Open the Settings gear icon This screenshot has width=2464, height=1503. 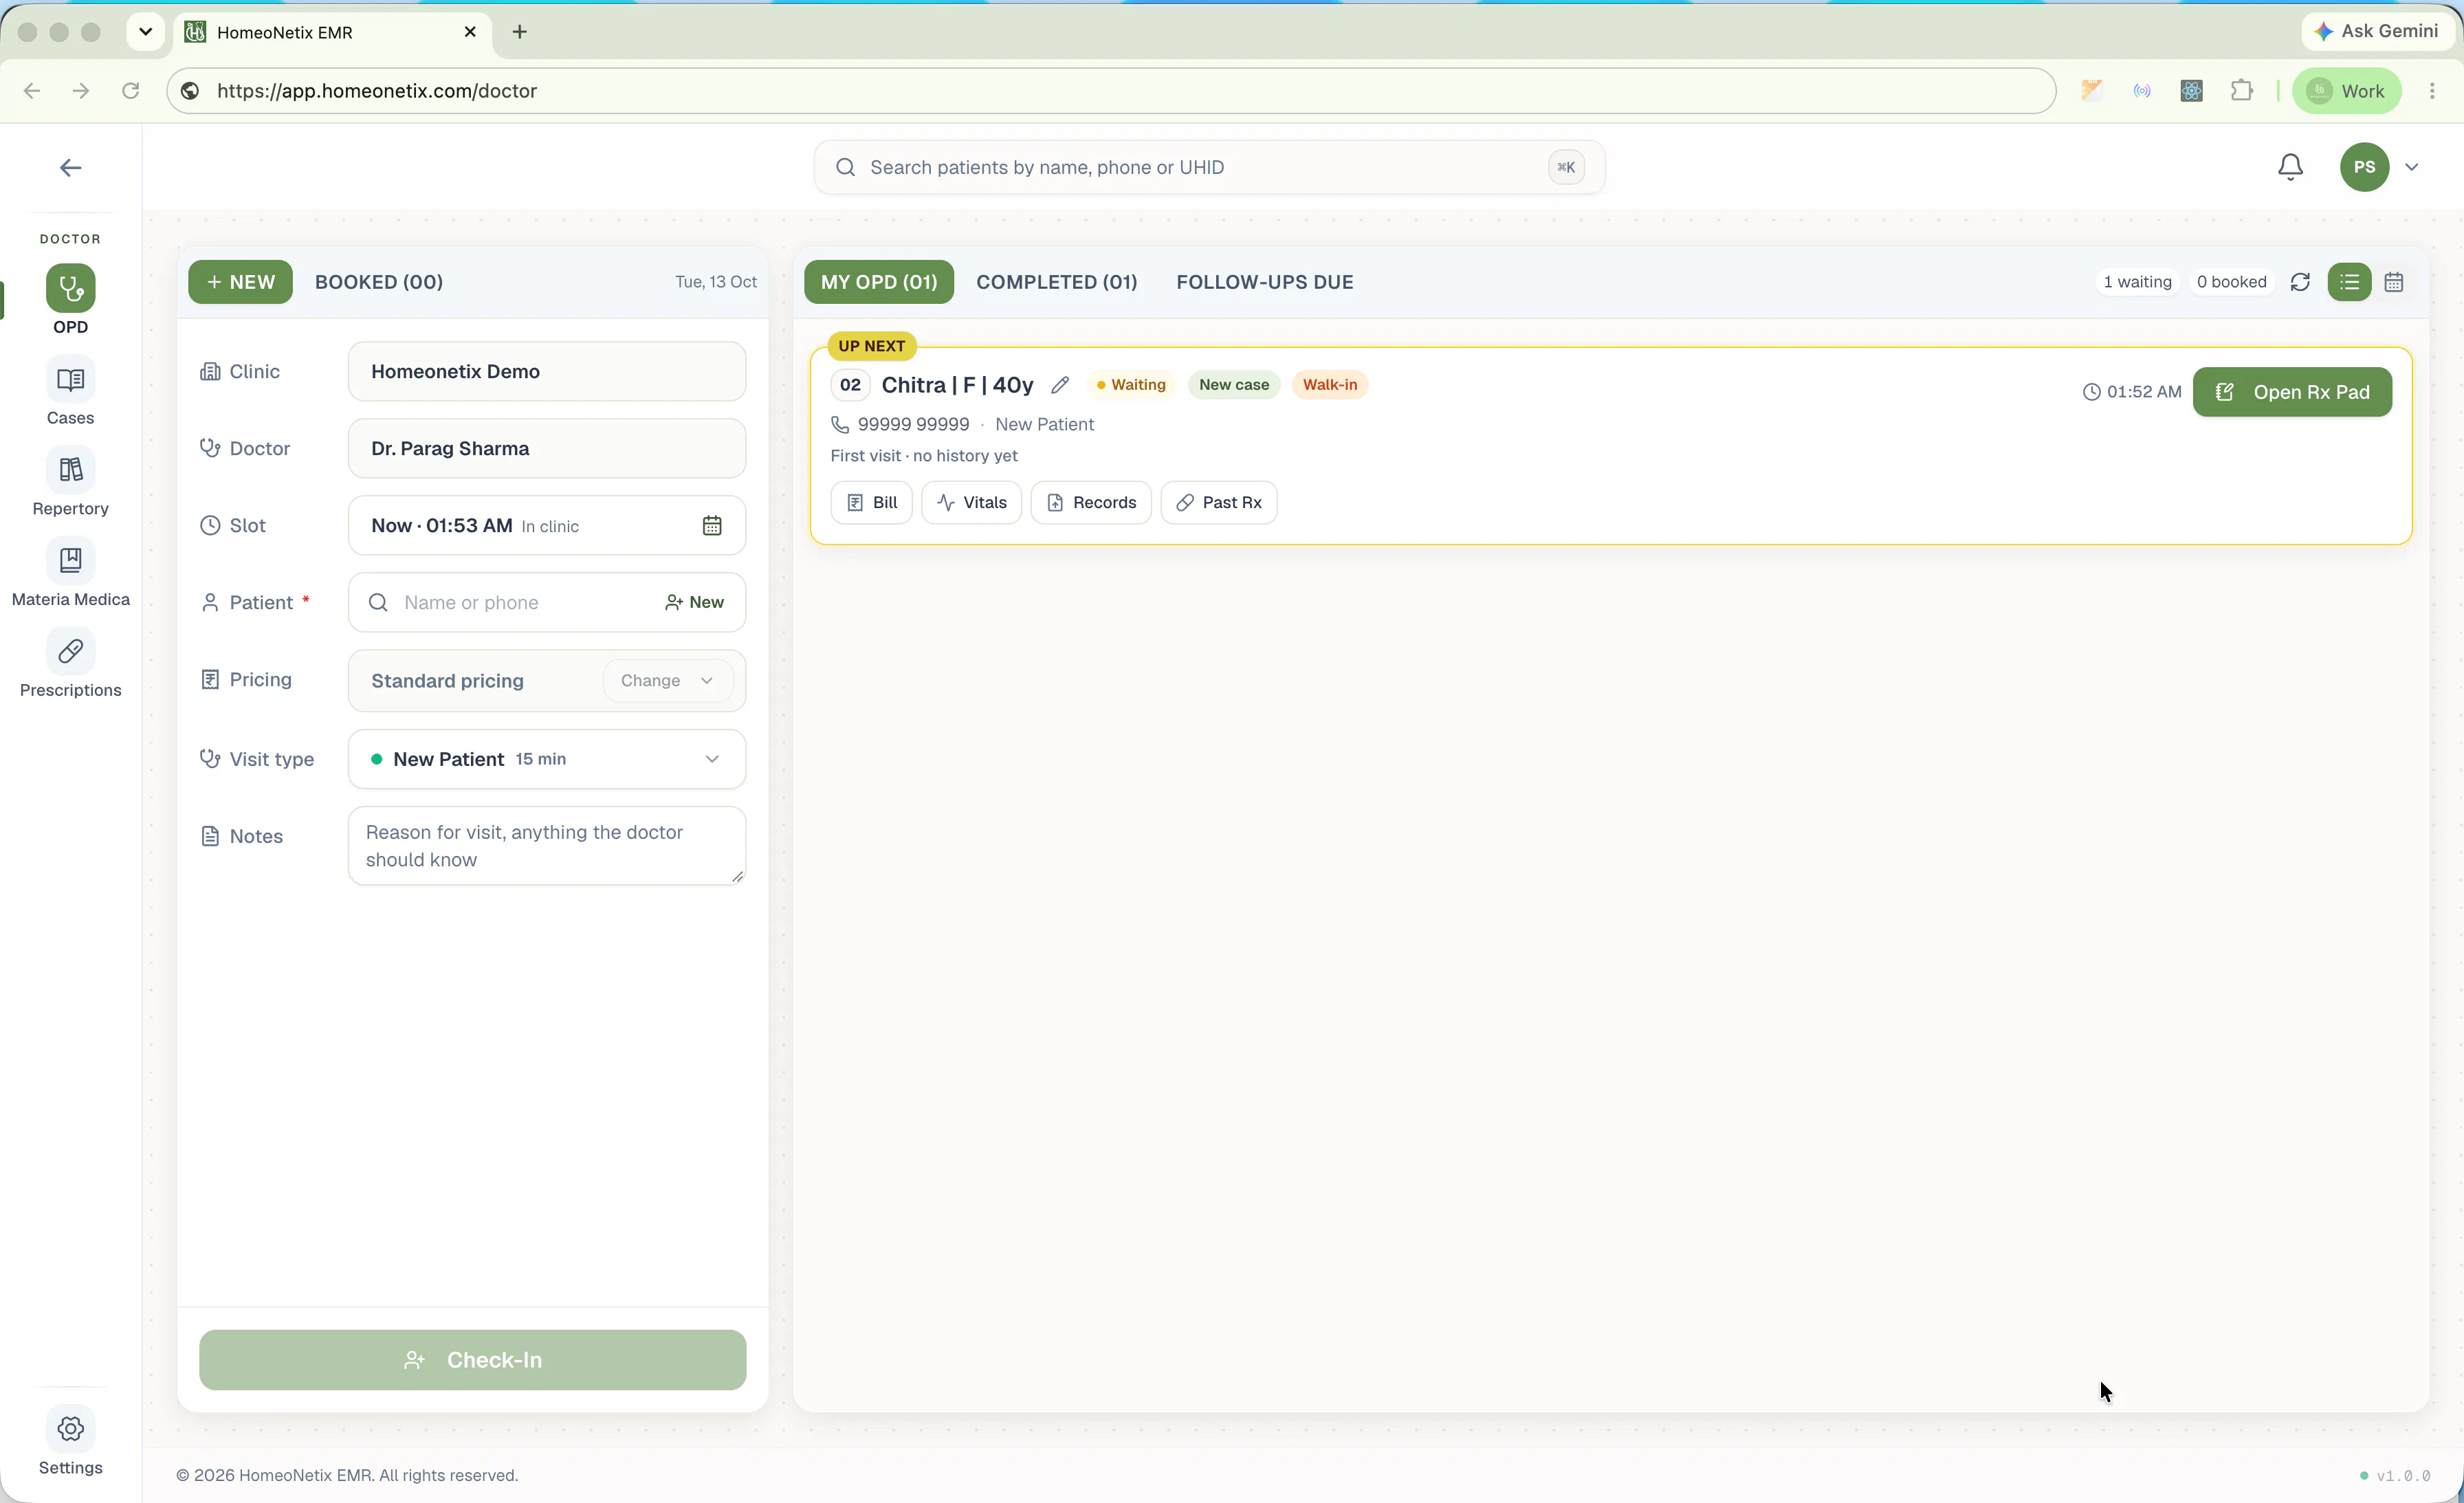[x=70, y=1429]
